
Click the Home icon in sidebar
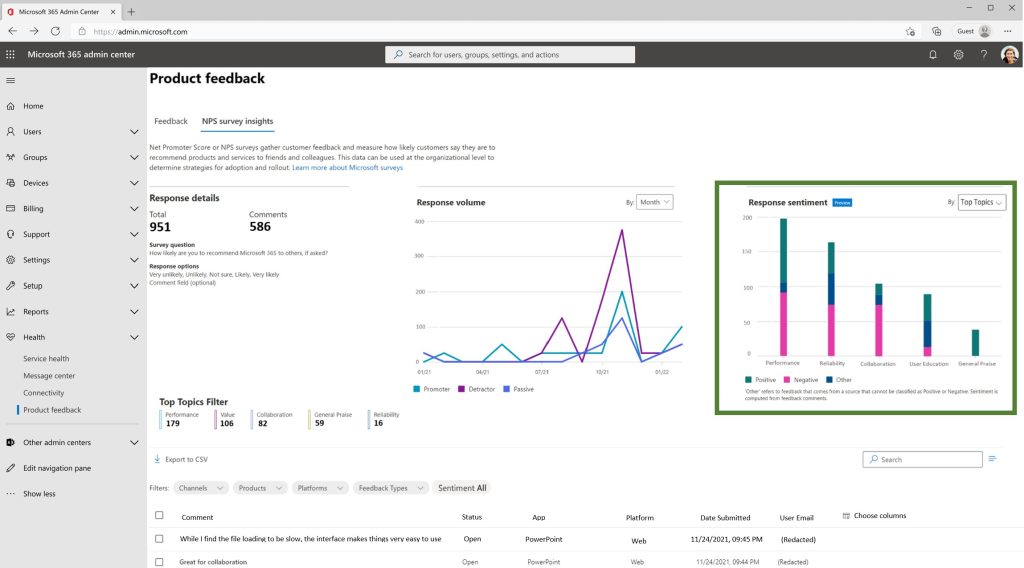11,106
